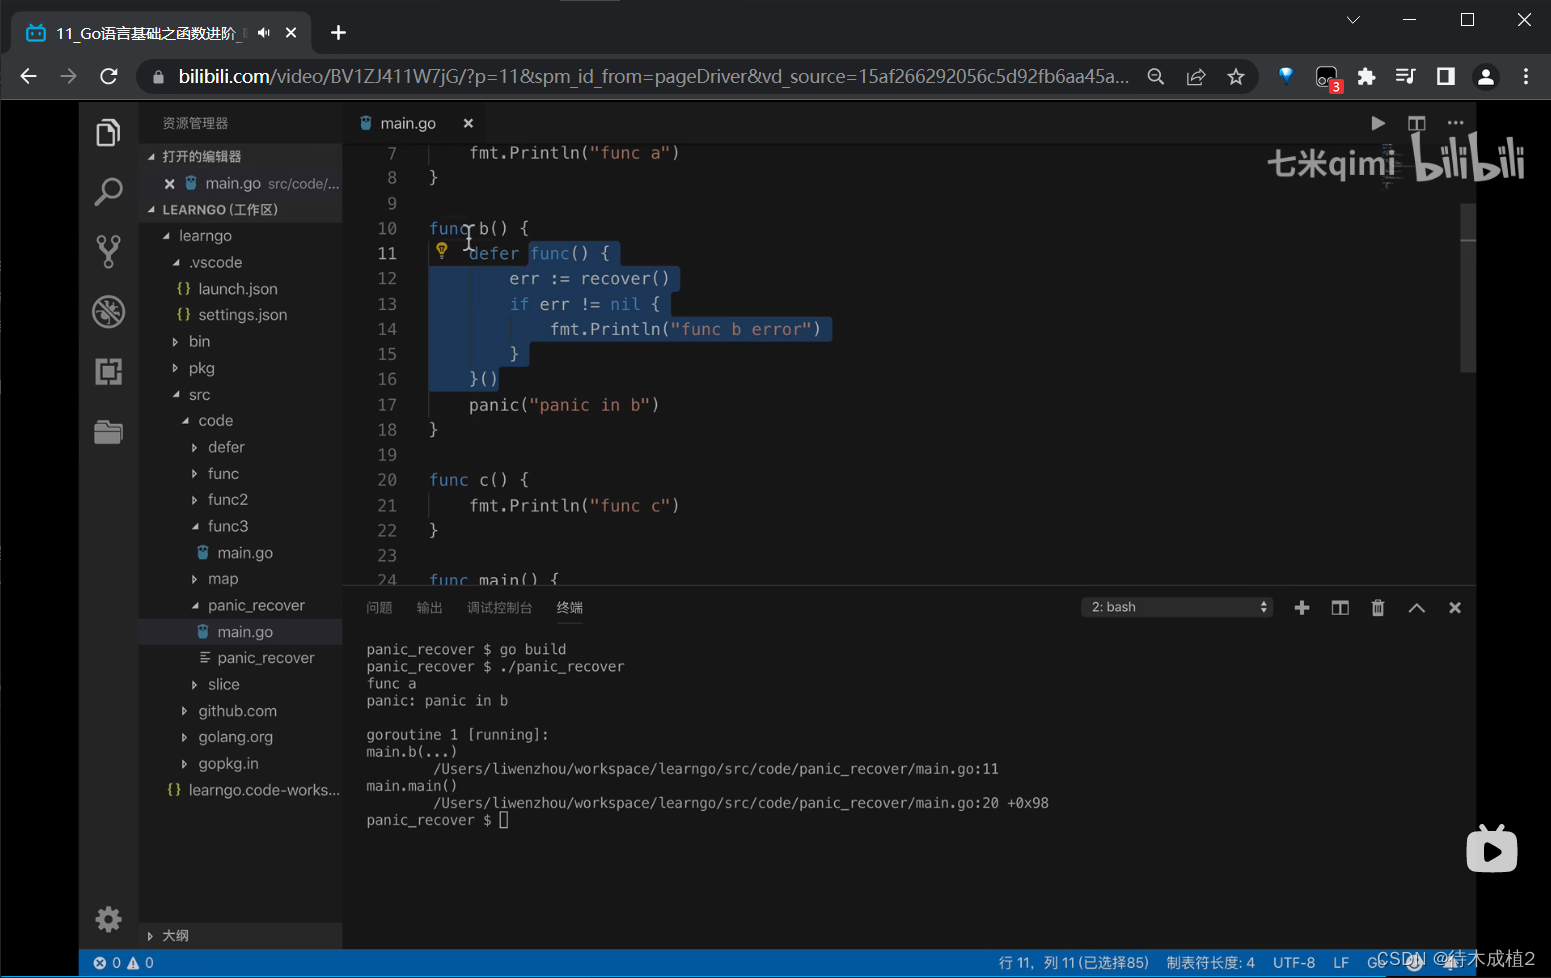
Task: Open the Search view in activity bar
Action: pyautogui.click(x=108, y=191)
